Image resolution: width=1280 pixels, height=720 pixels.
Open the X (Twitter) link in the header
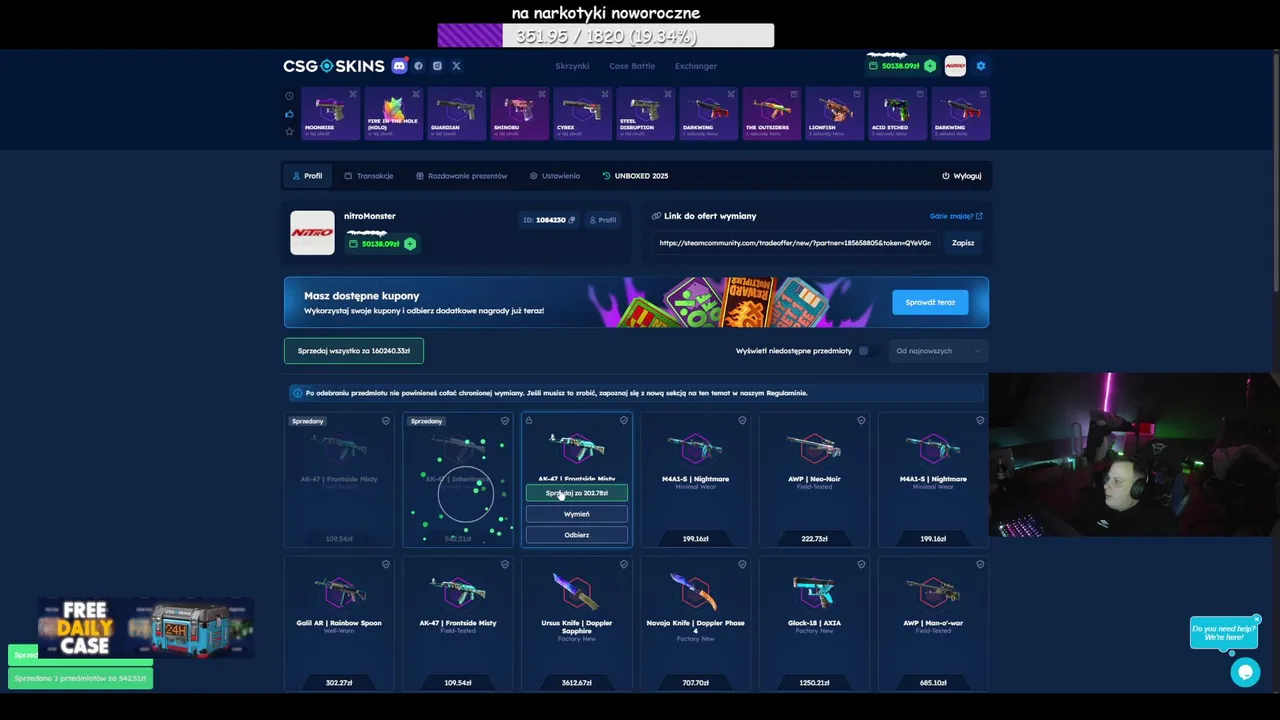point(456,66)
